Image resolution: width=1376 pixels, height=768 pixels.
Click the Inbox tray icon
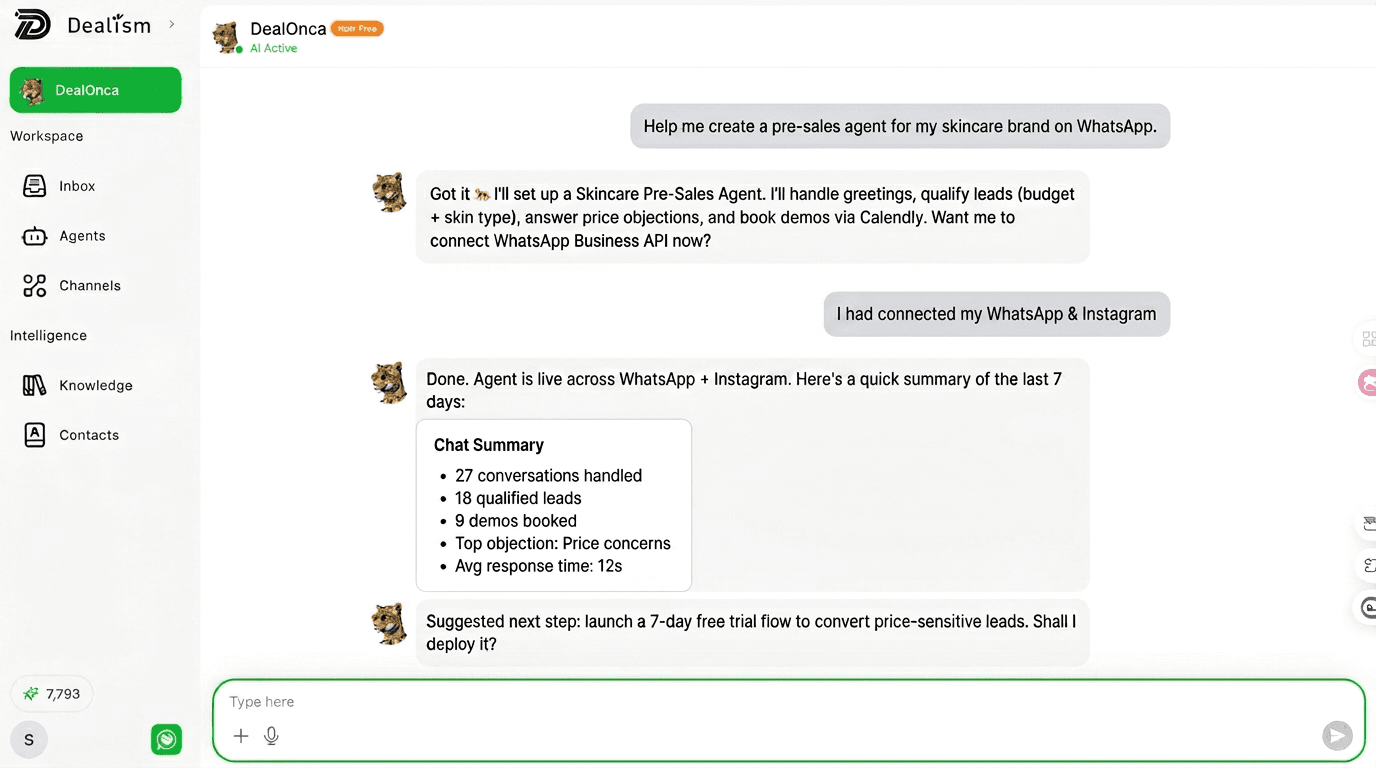click(x=35, y=186)
